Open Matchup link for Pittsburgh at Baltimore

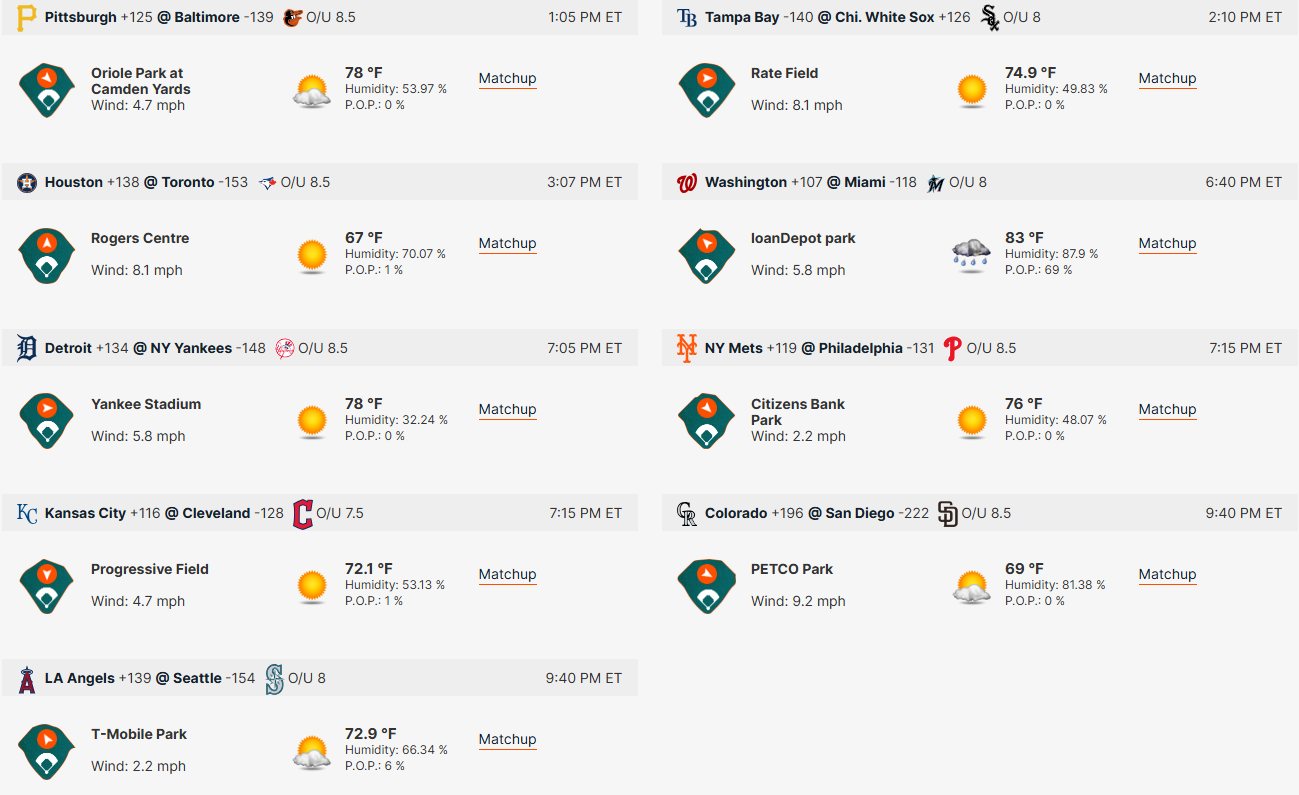point(507,78)
